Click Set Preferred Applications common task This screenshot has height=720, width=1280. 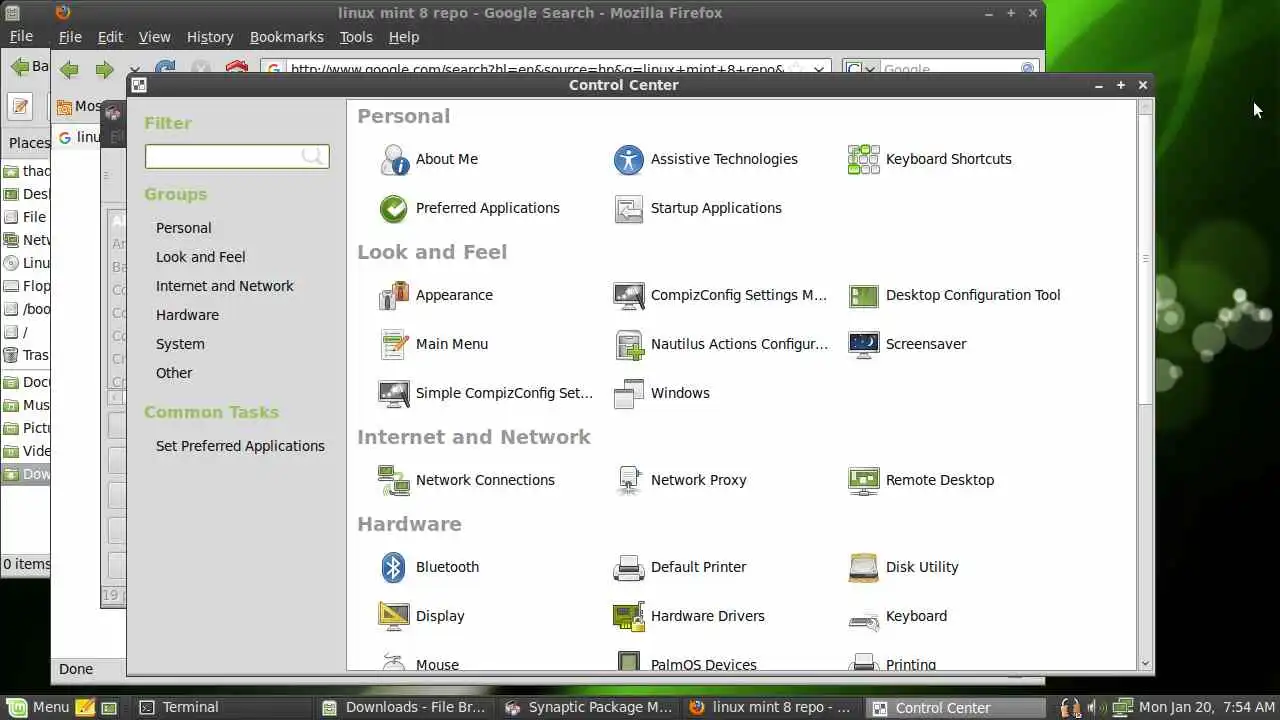(x=240, y=446)
